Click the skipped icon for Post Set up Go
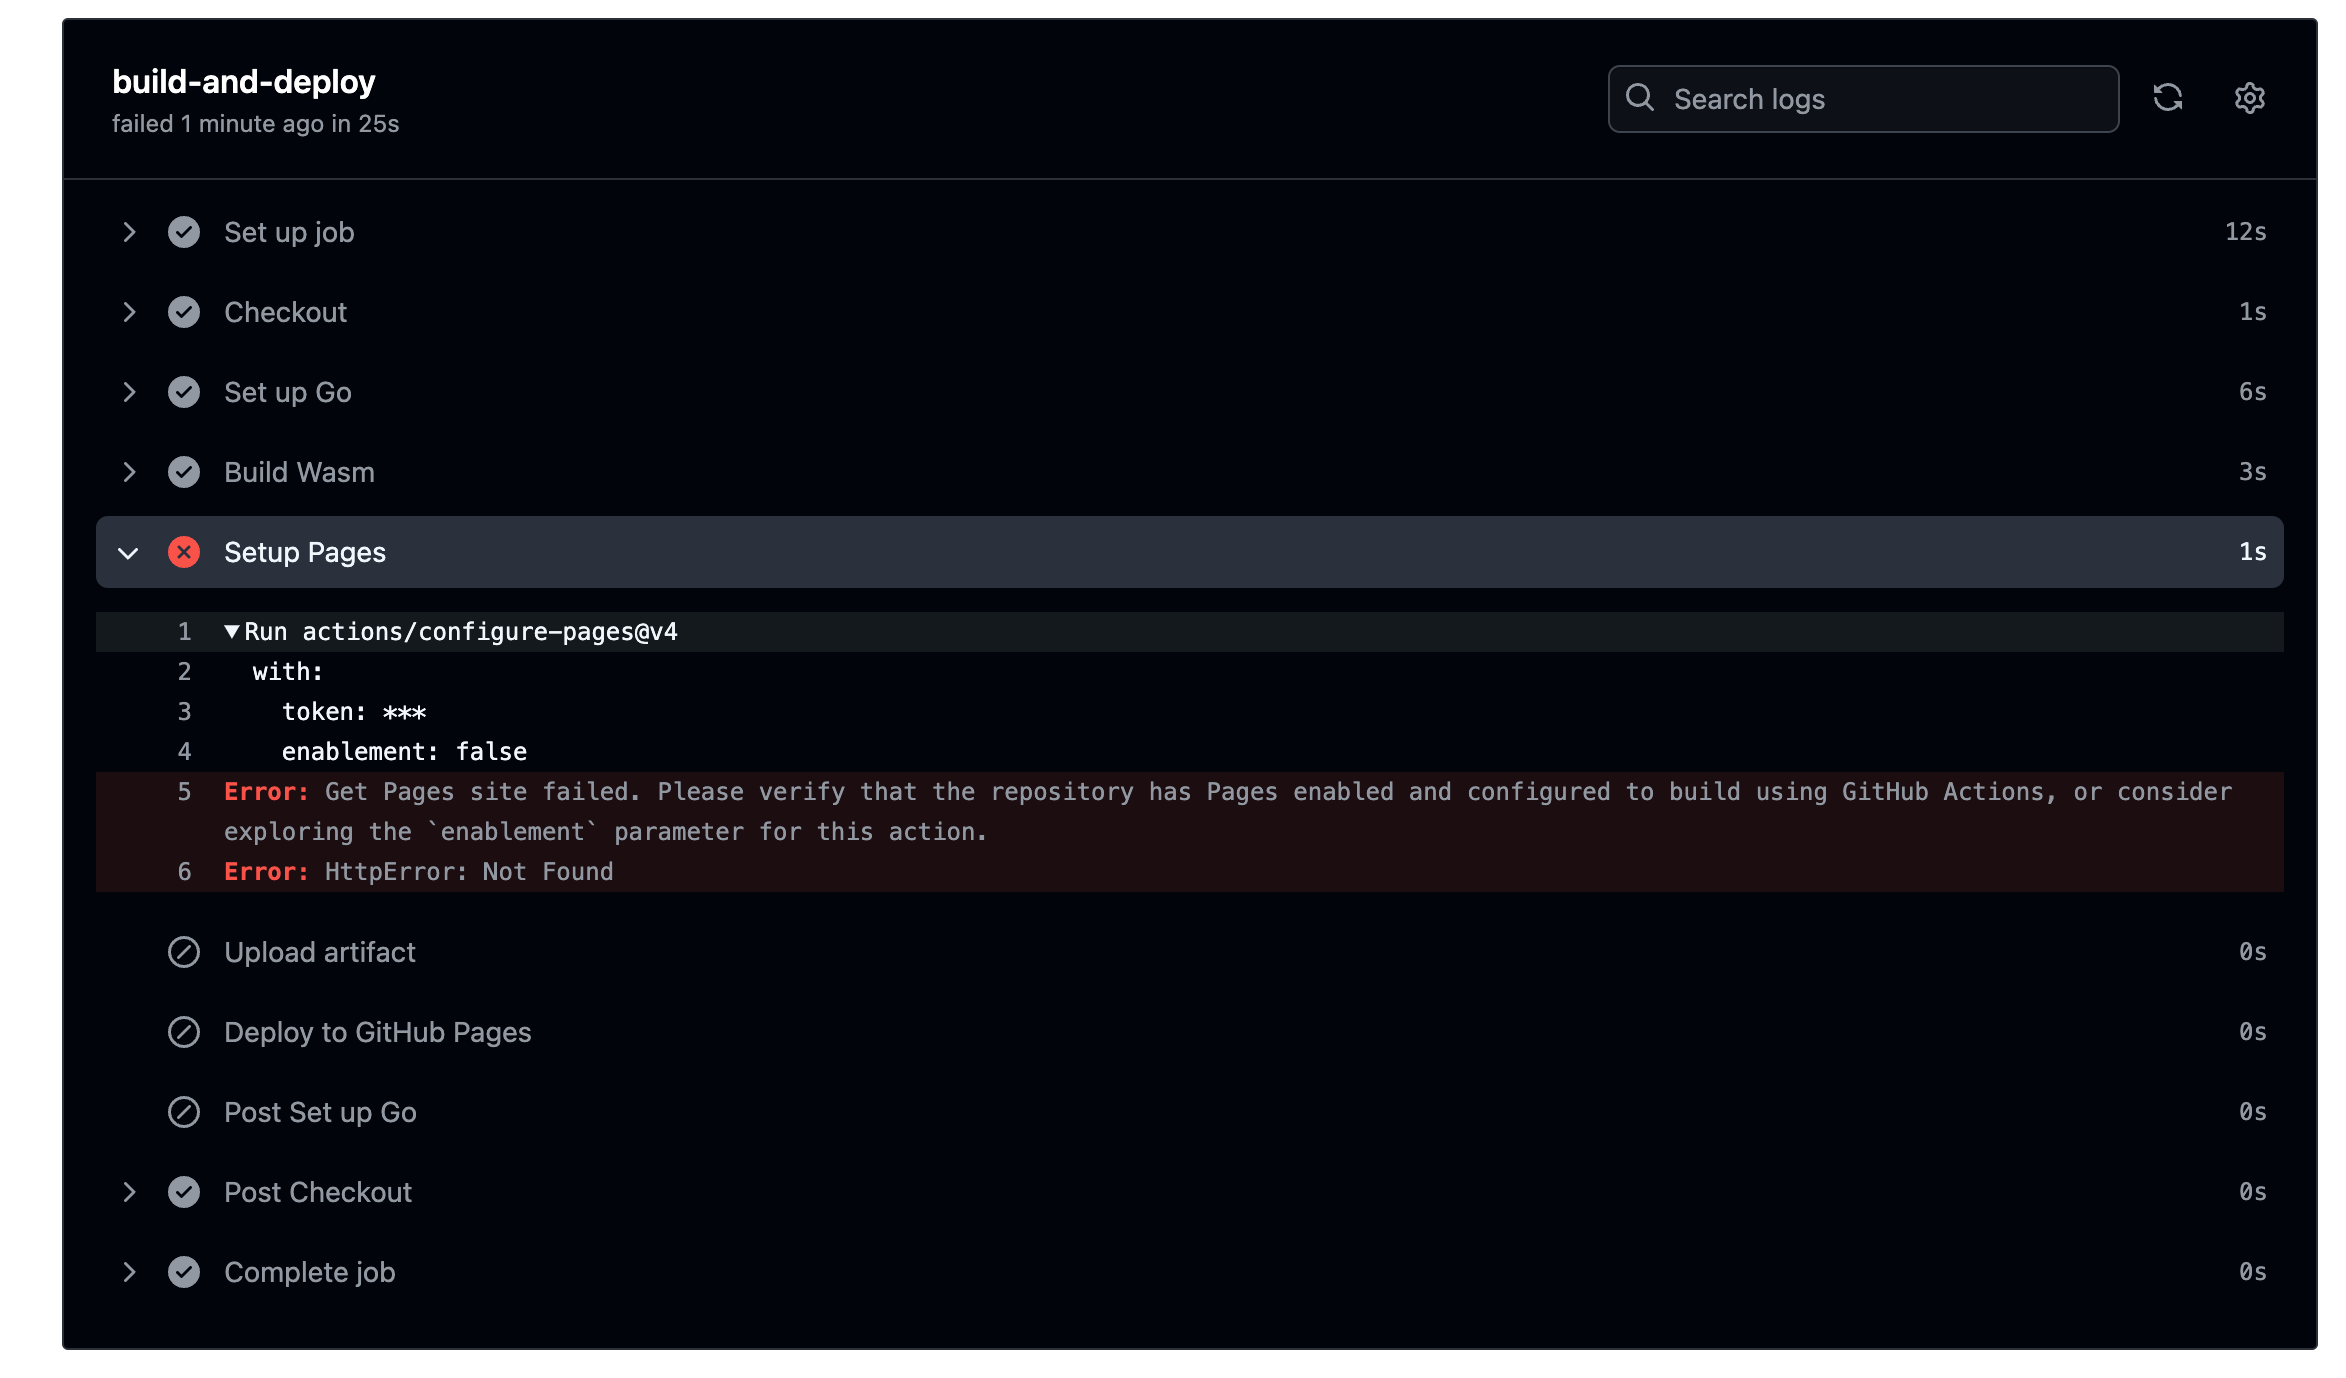2346x1378 pixels. (x=184, y=1112)
